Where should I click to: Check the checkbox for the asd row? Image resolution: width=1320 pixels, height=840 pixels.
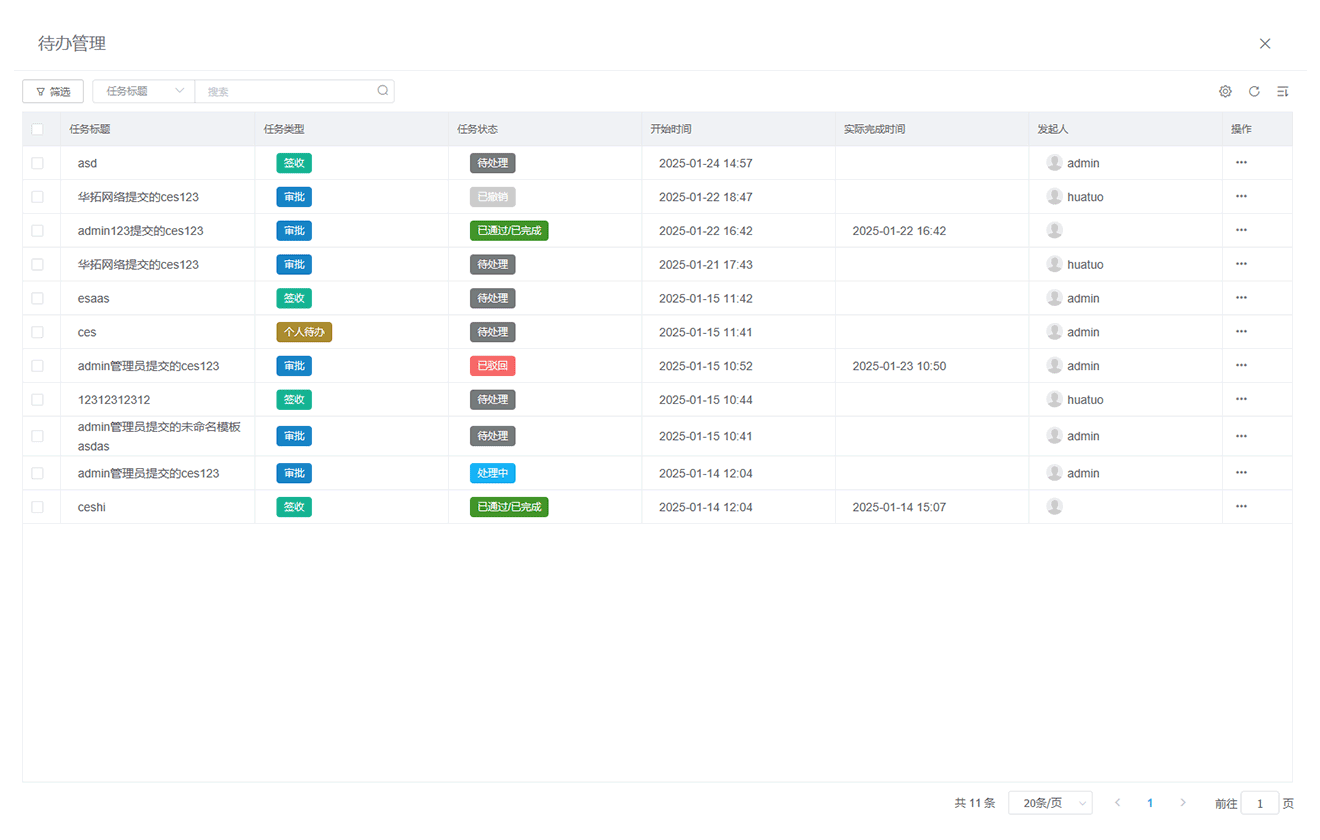click(37, 163)
